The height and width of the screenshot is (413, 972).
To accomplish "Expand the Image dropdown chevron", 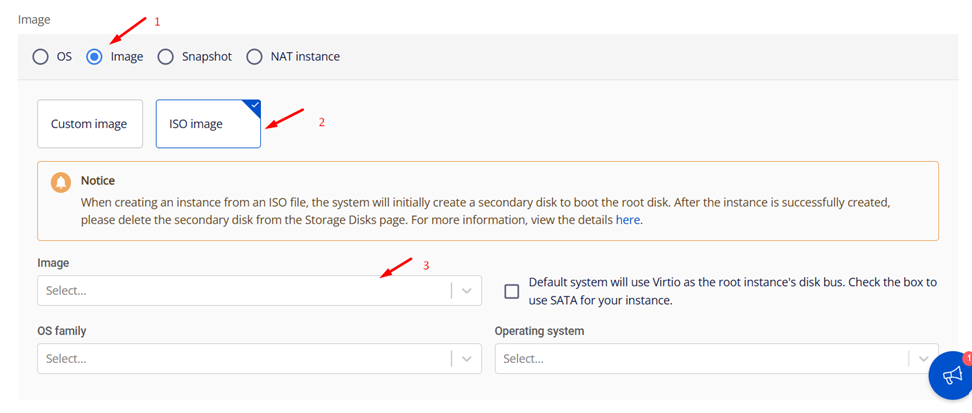I will (466, 291).
